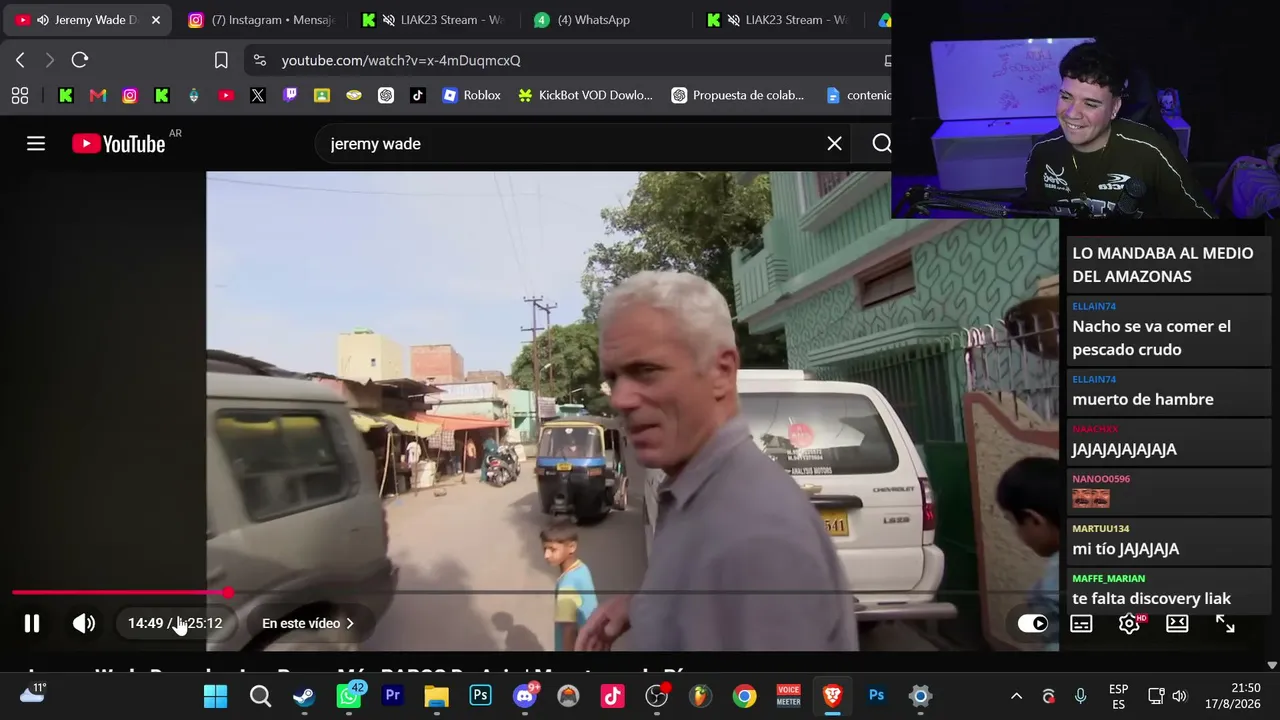Toggle subtitles in the video player

(x=1081, y=623)
